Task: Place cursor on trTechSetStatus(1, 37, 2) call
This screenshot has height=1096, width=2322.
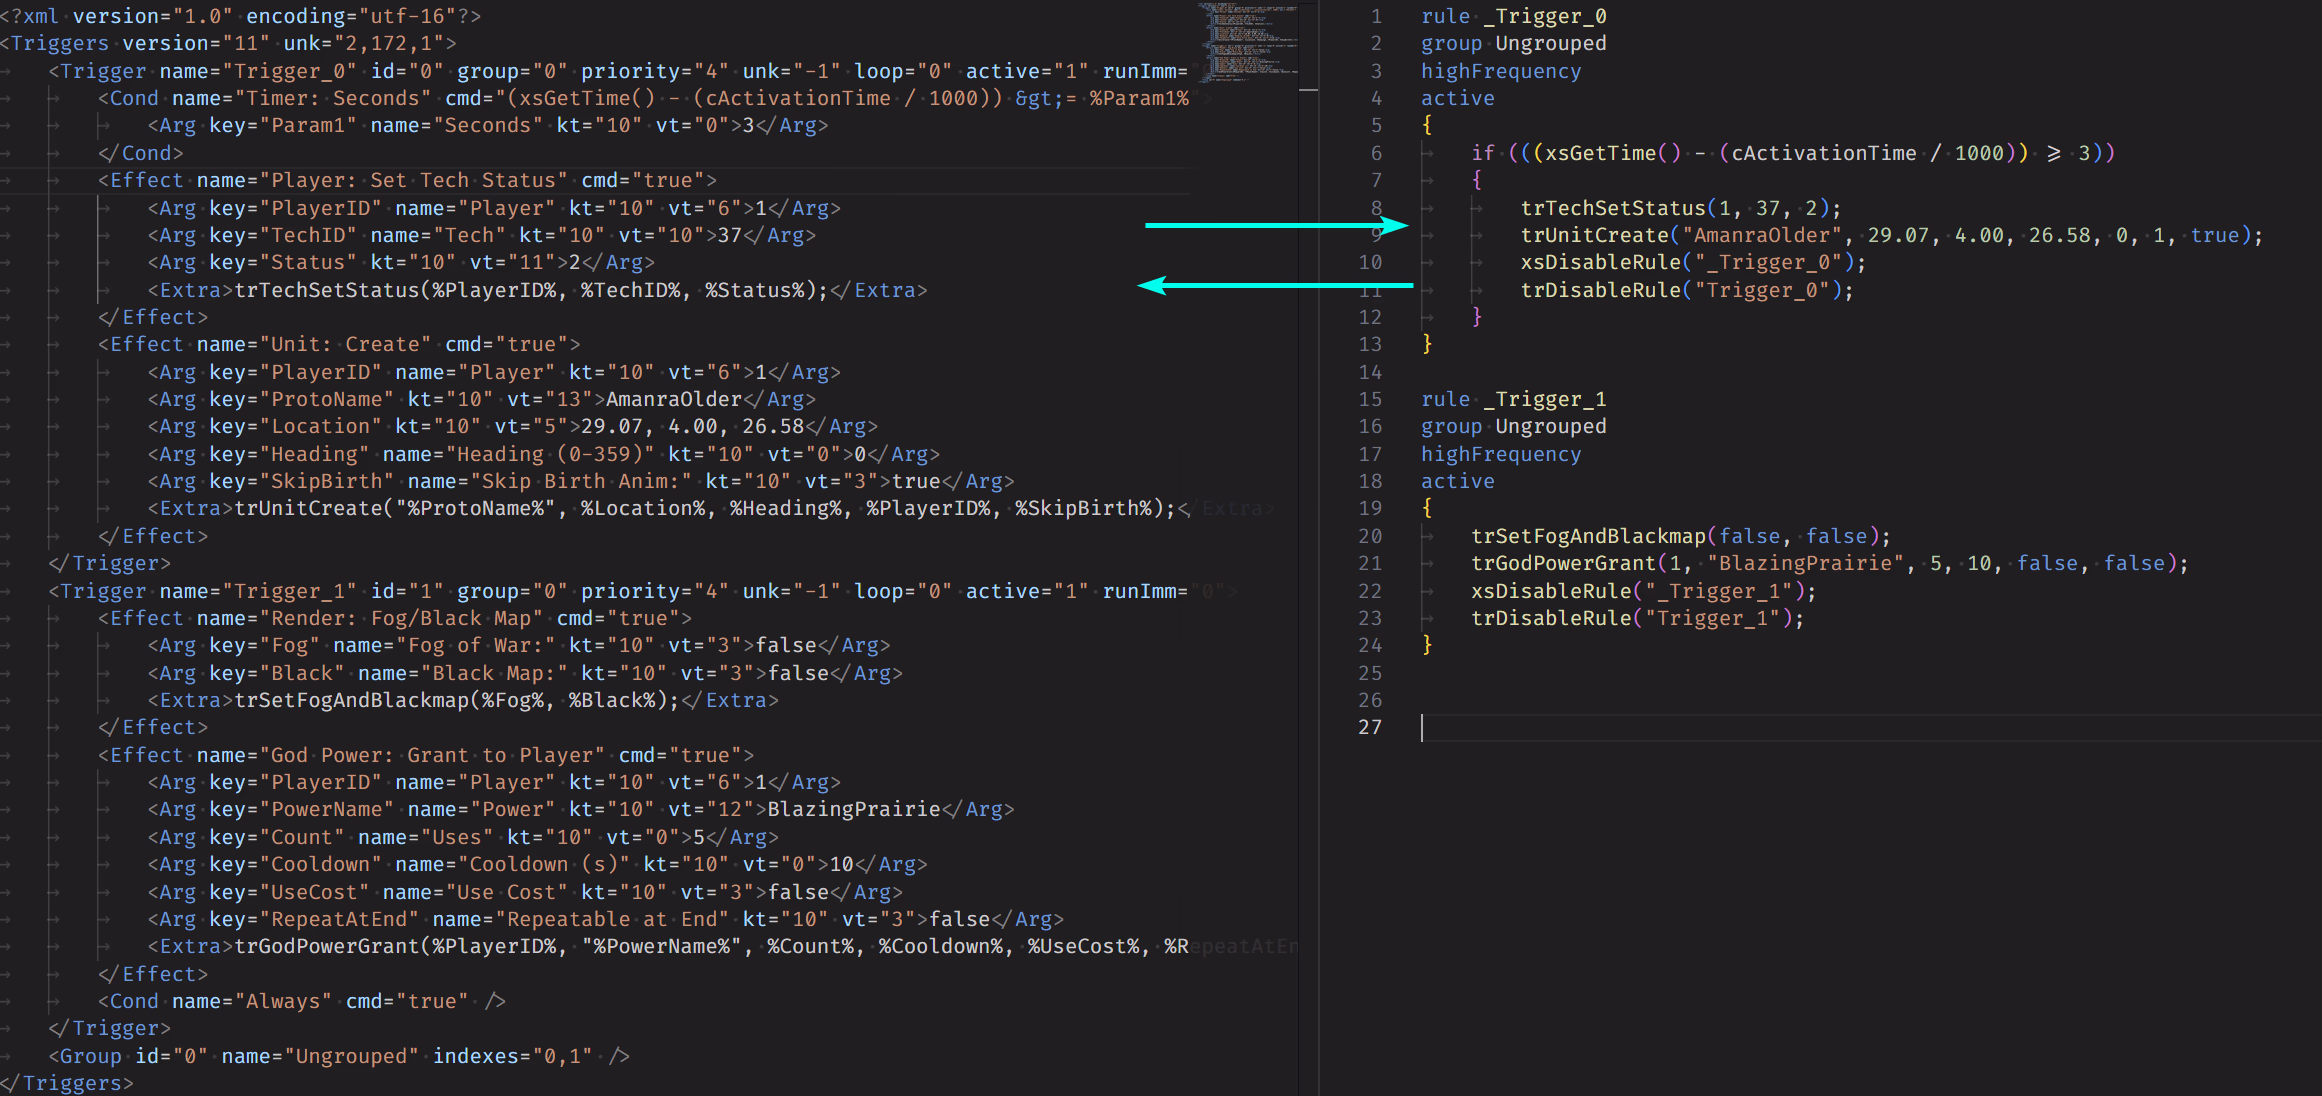Action: (1680, 208)
